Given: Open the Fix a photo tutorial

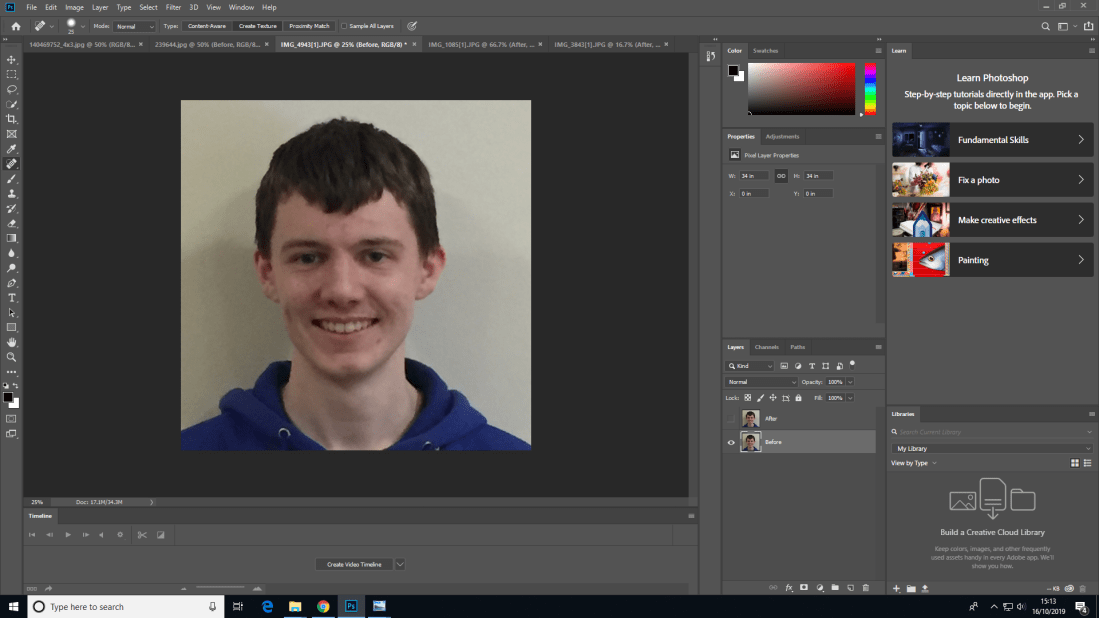Looking at the screenshot, I should pos(990,180).
